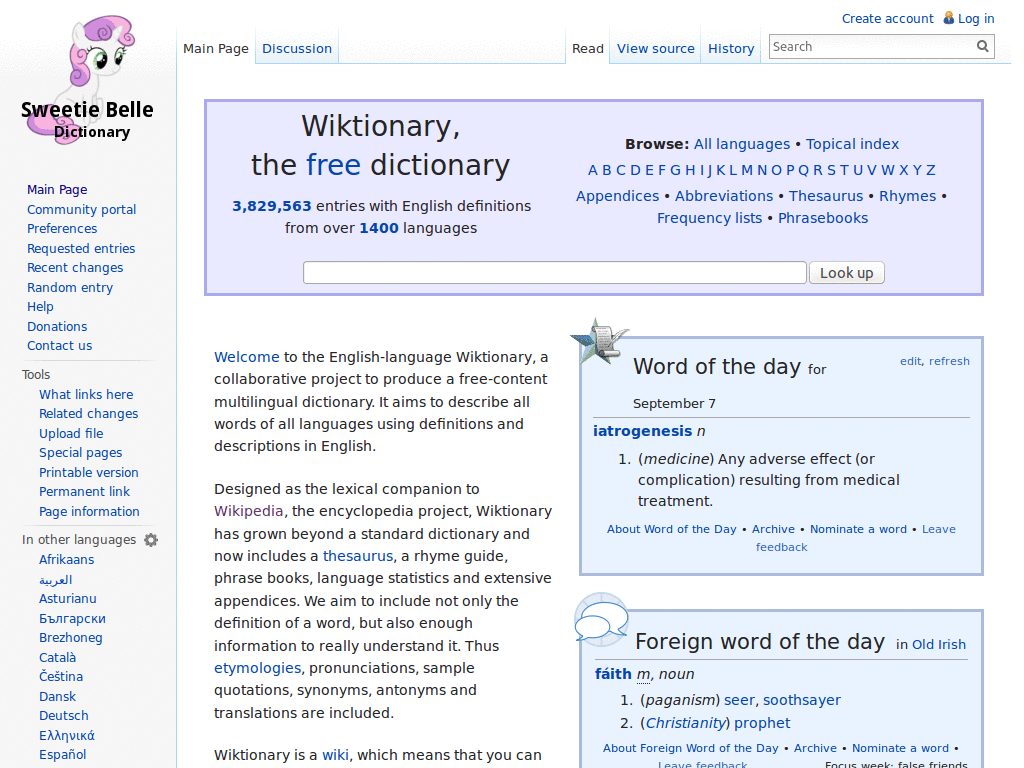Switch to Español language version
The image size is (1024, 768).
click(x=63, y=754)
